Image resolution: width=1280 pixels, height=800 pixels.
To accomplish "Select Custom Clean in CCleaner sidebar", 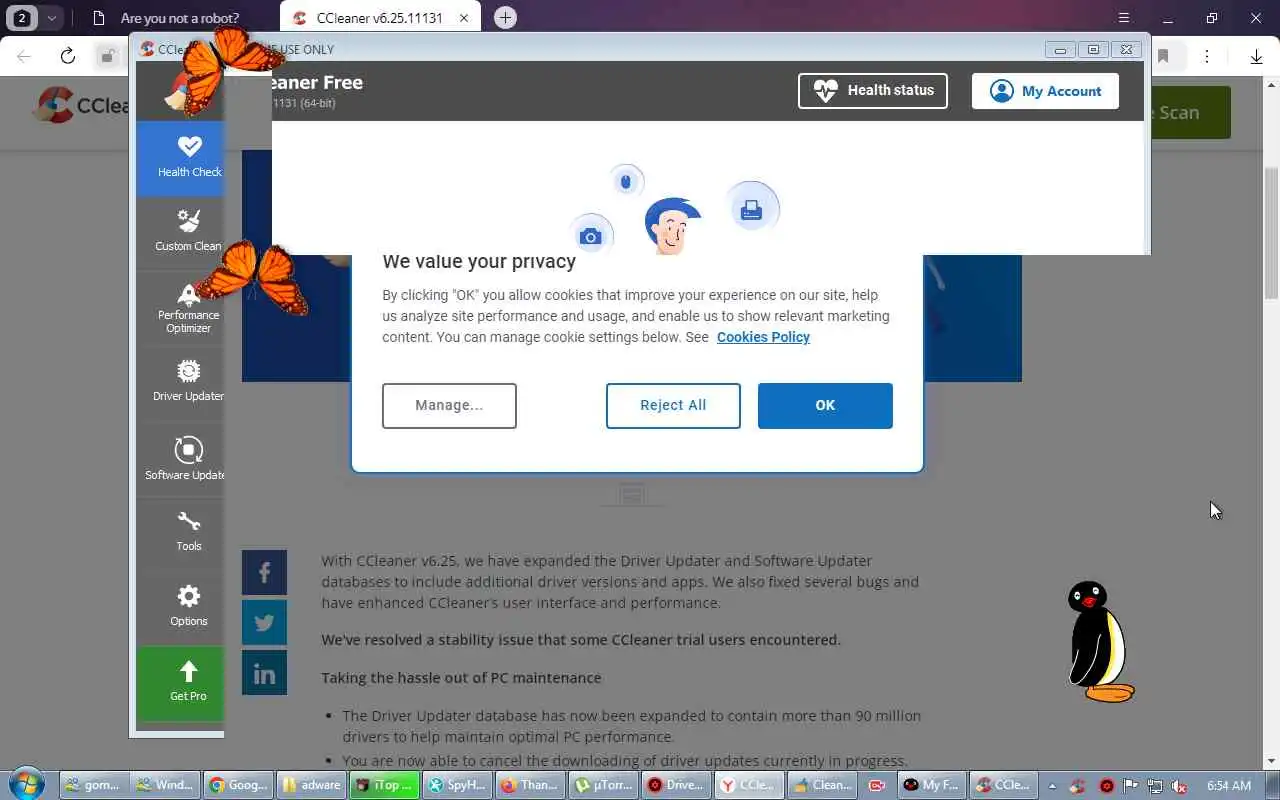I will (x=180, y=233).
